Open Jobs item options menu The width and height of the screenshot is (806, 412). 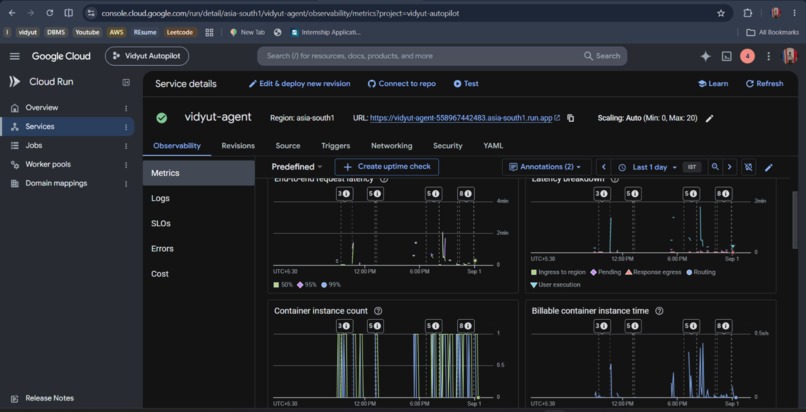tap(126, 146)
